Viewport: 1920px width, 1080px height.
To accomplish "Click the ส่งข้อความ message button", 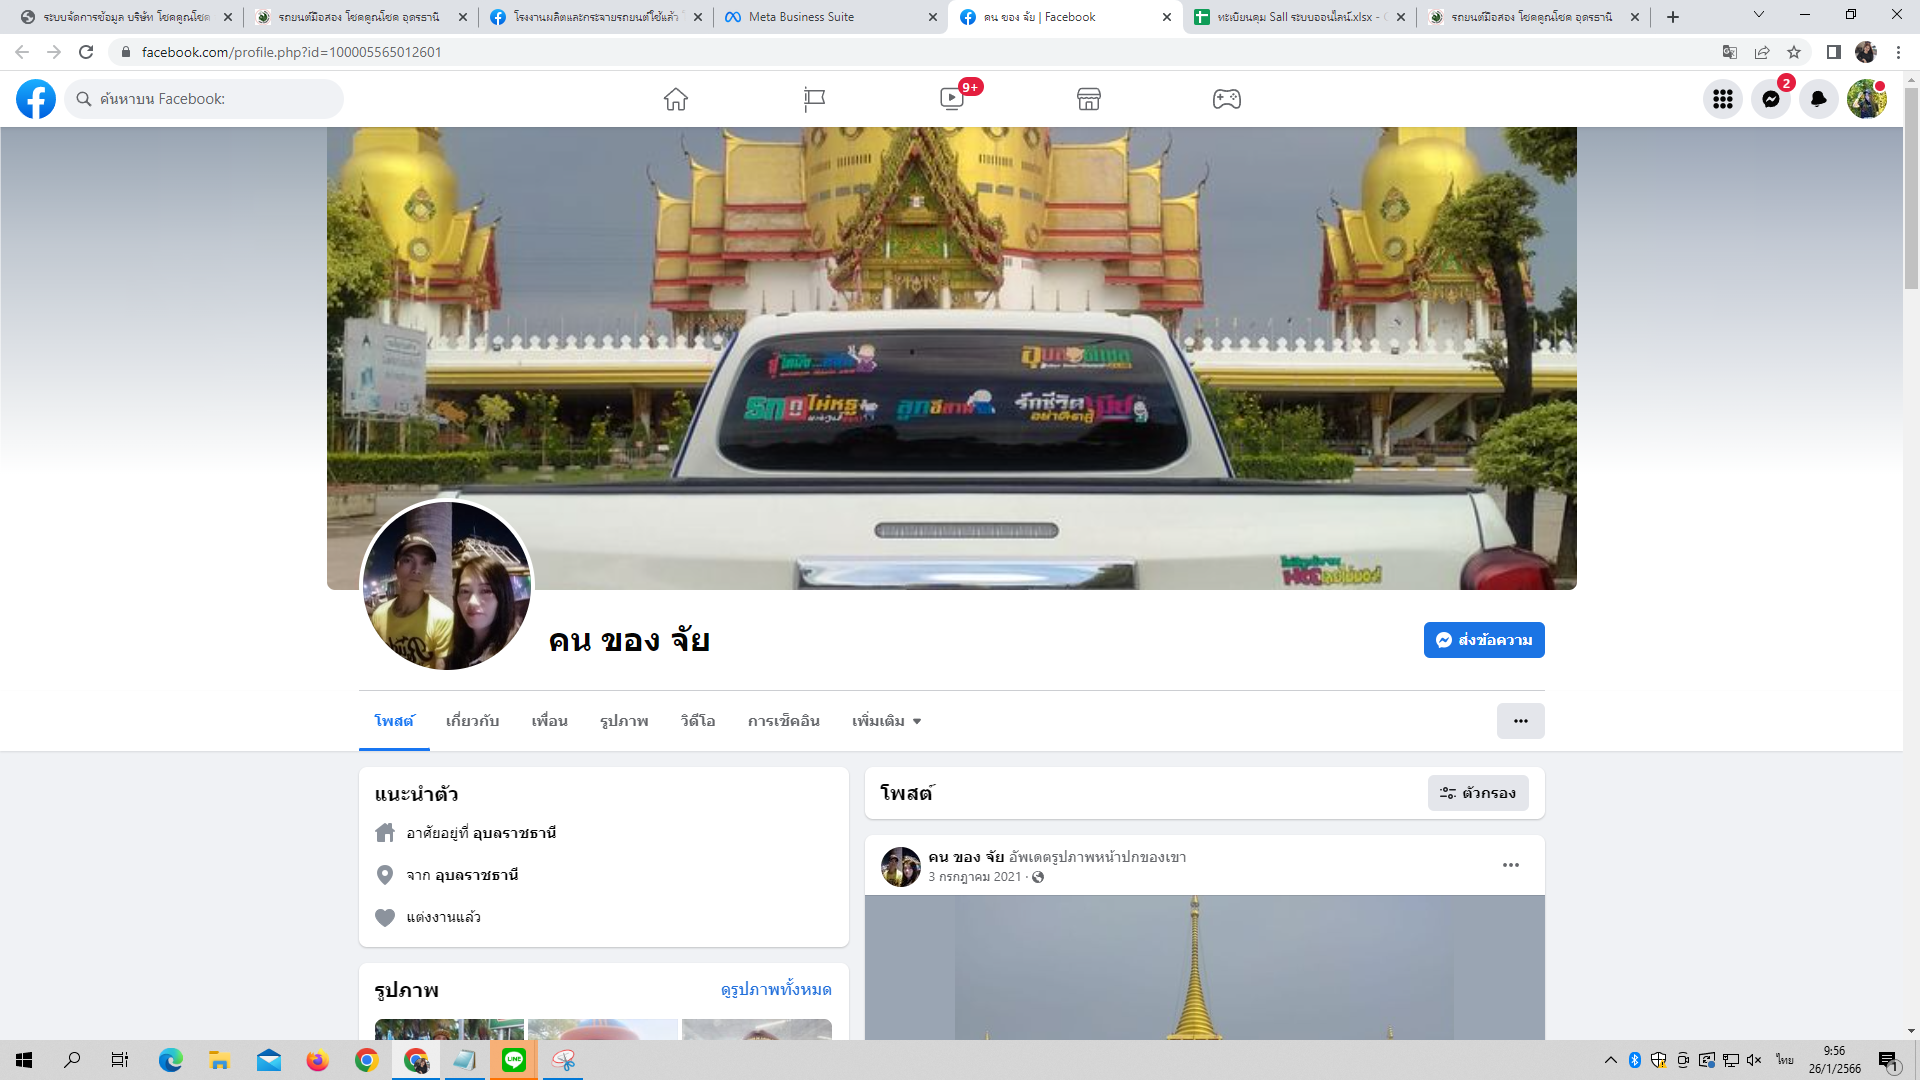I will (1484, 640).
